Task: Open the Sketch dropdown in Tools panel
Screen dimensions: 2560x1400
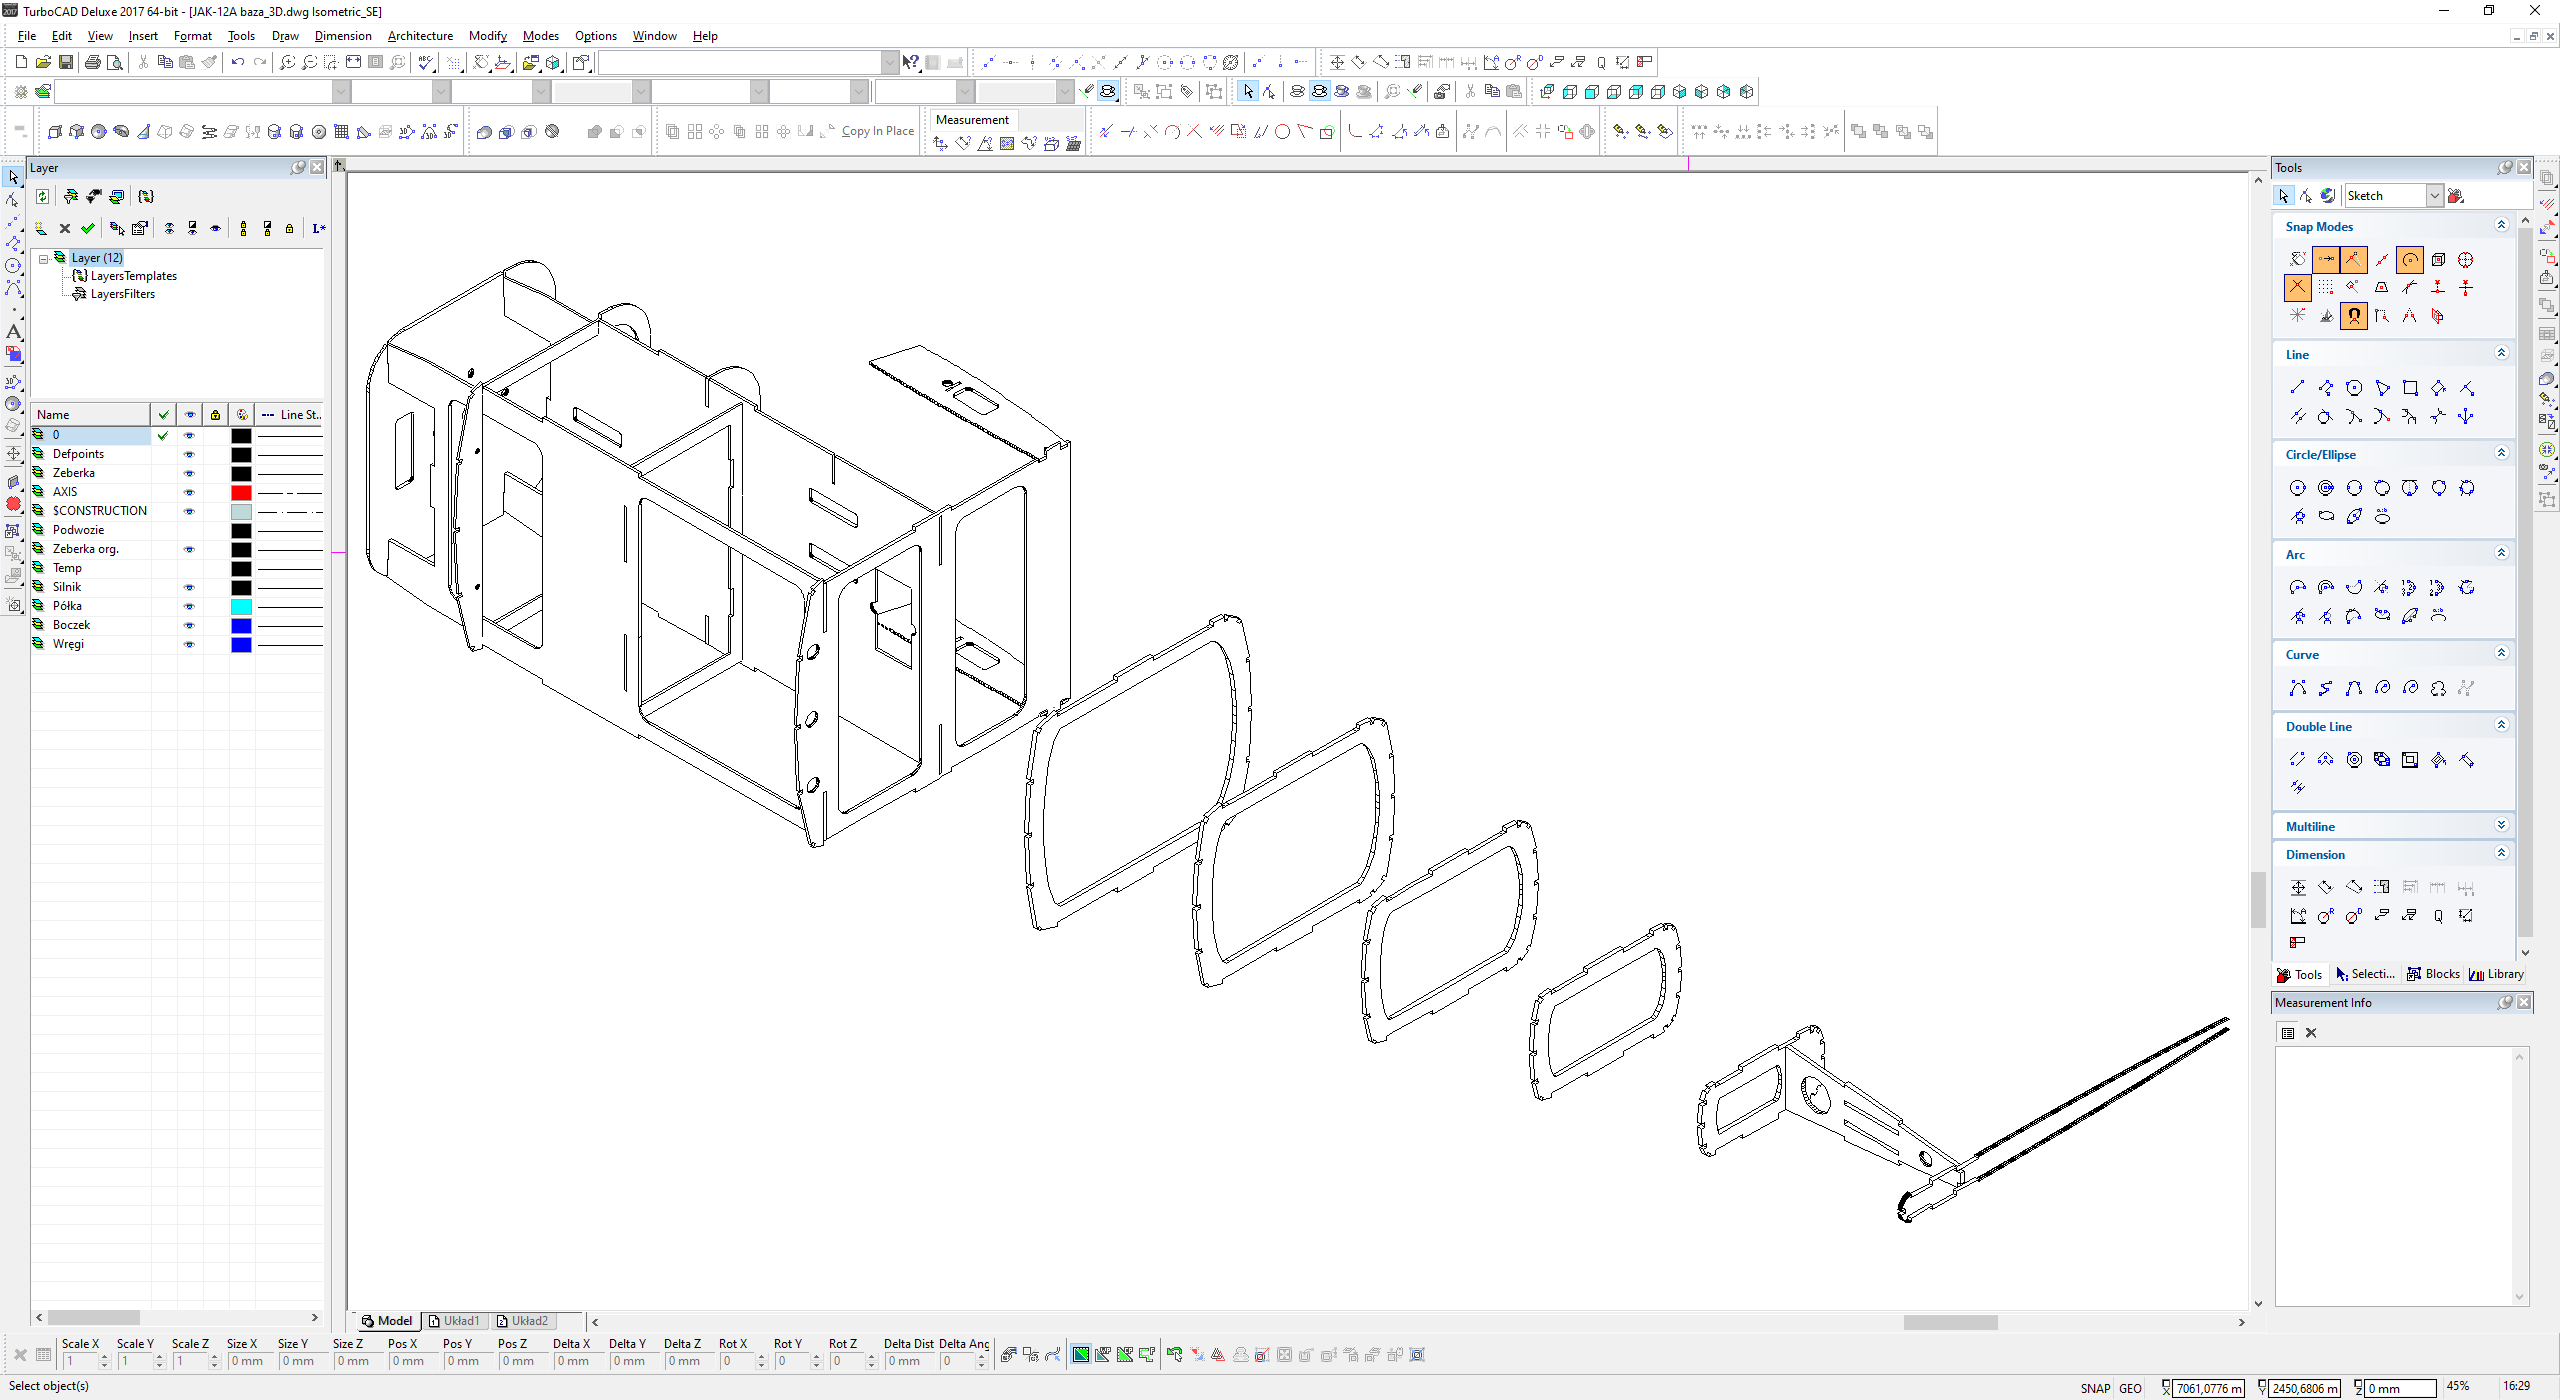Action: pyautogui.click(x=2435, y=196)
